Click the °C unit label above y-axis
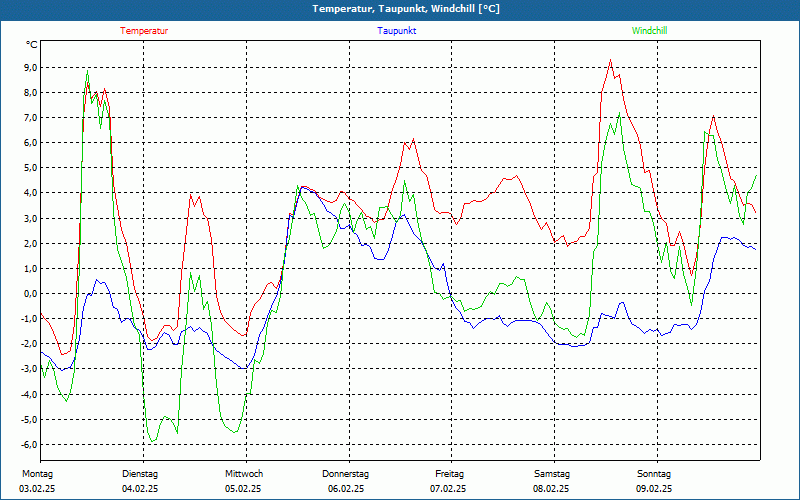 coord(32,45)
